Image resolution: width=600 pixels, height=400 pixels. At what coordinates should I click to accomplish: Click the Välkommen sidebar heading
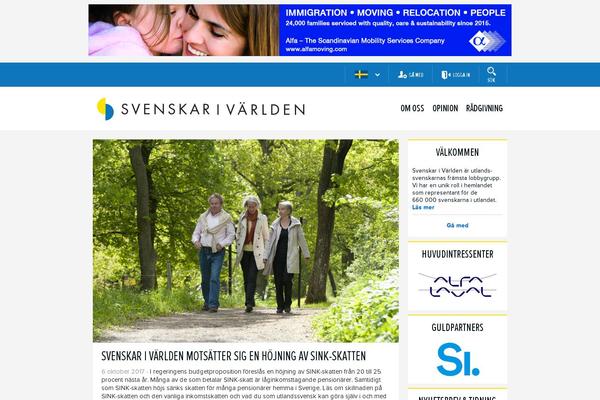[x=457, y=152]
